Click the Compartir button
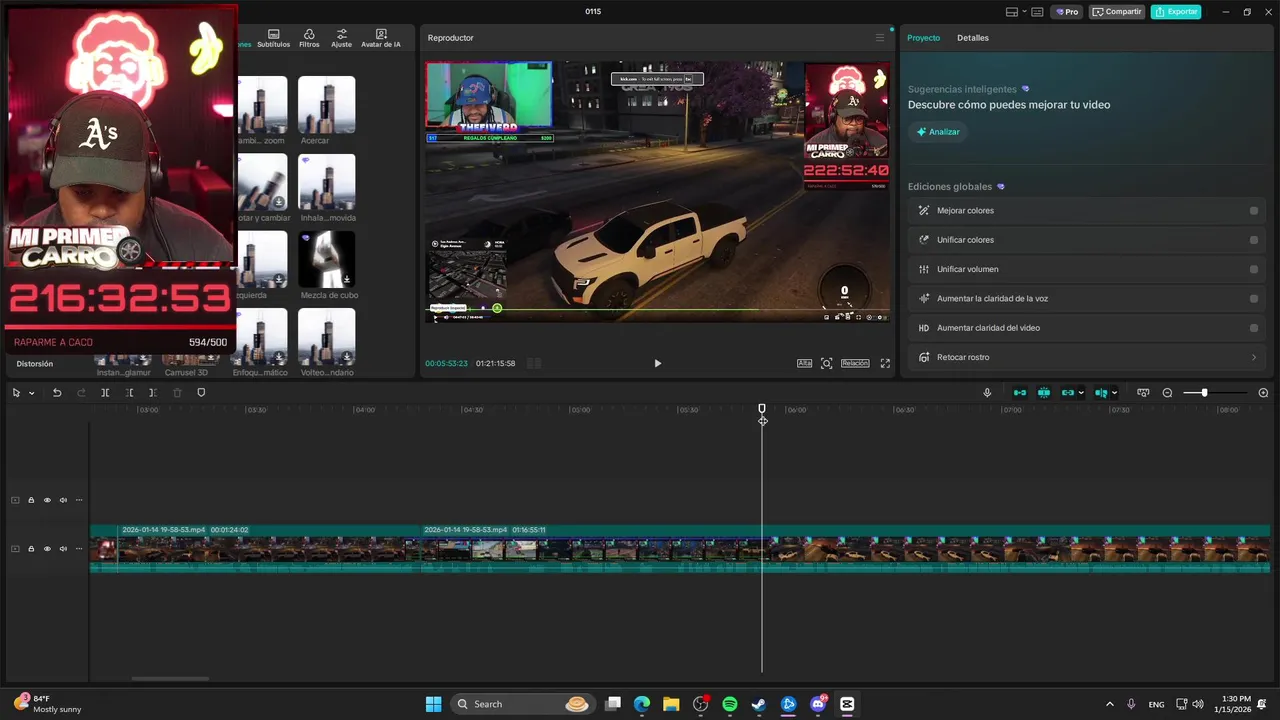Image resolution: width=1280 pixels, height=720 pixels. click(x=1117, y=12)
